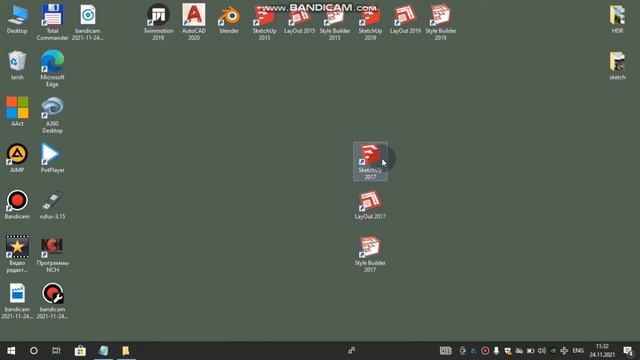Open the SketchUp 2019 shortcut
640x360 pixels.
click(370, 22)
